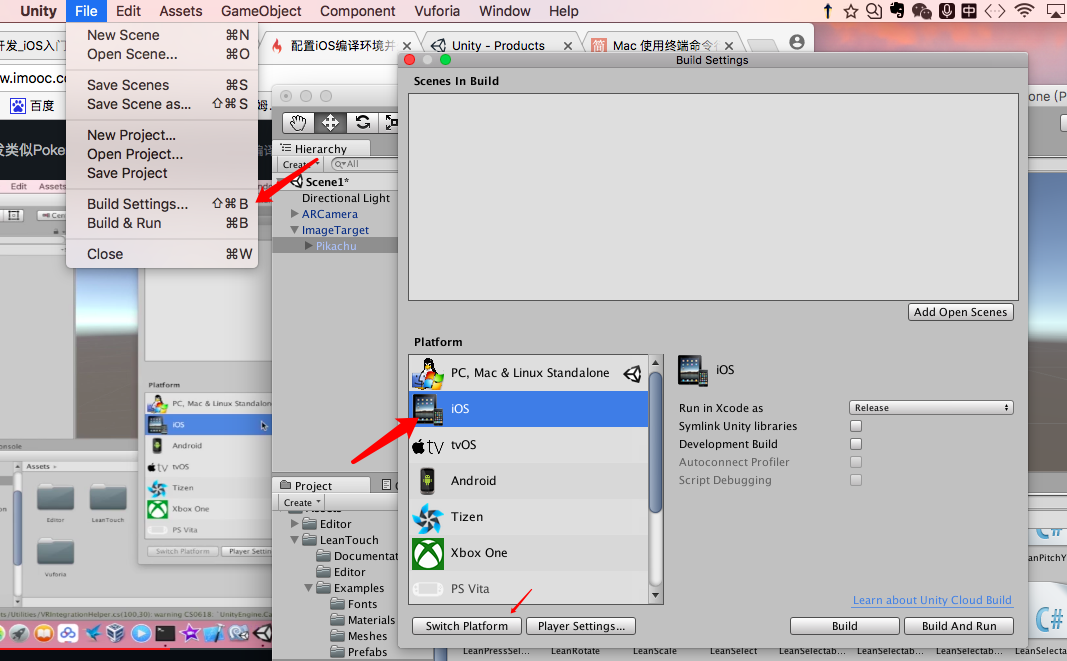Click the Switch Platform button
The image size is (1067, 661).
(467, 626)
